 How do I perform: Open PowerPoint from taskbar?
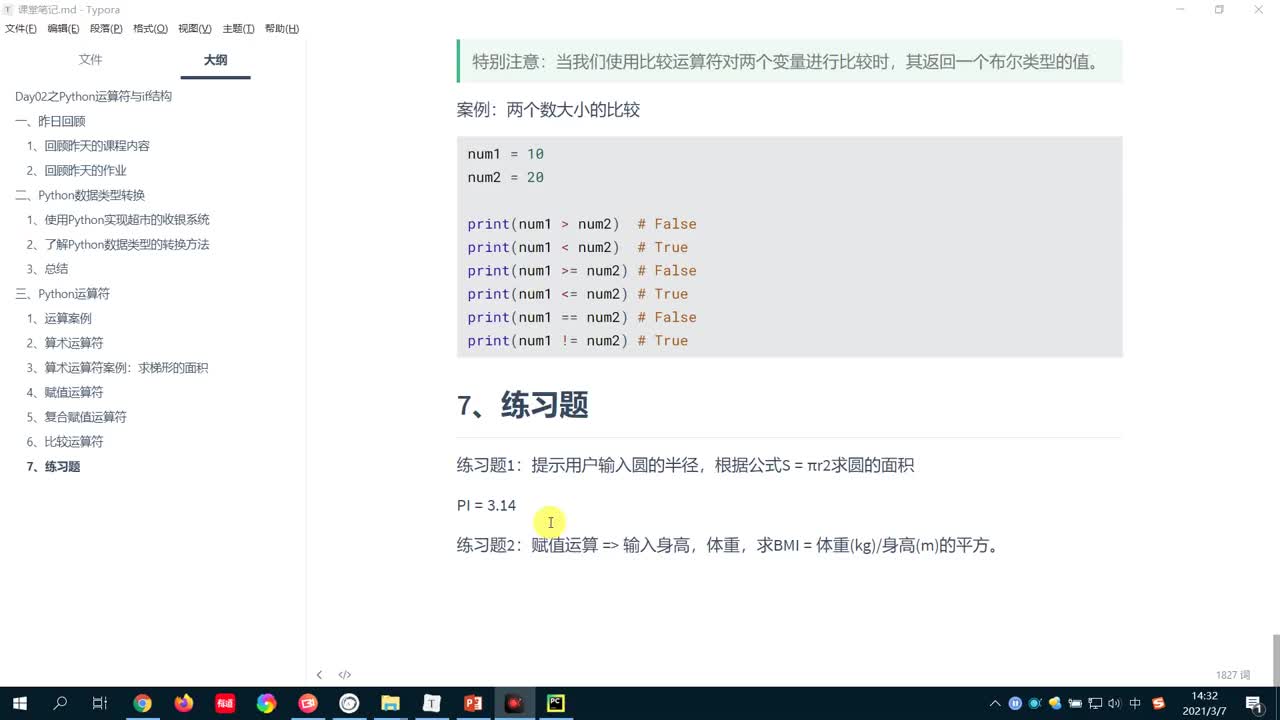point(473,703)
